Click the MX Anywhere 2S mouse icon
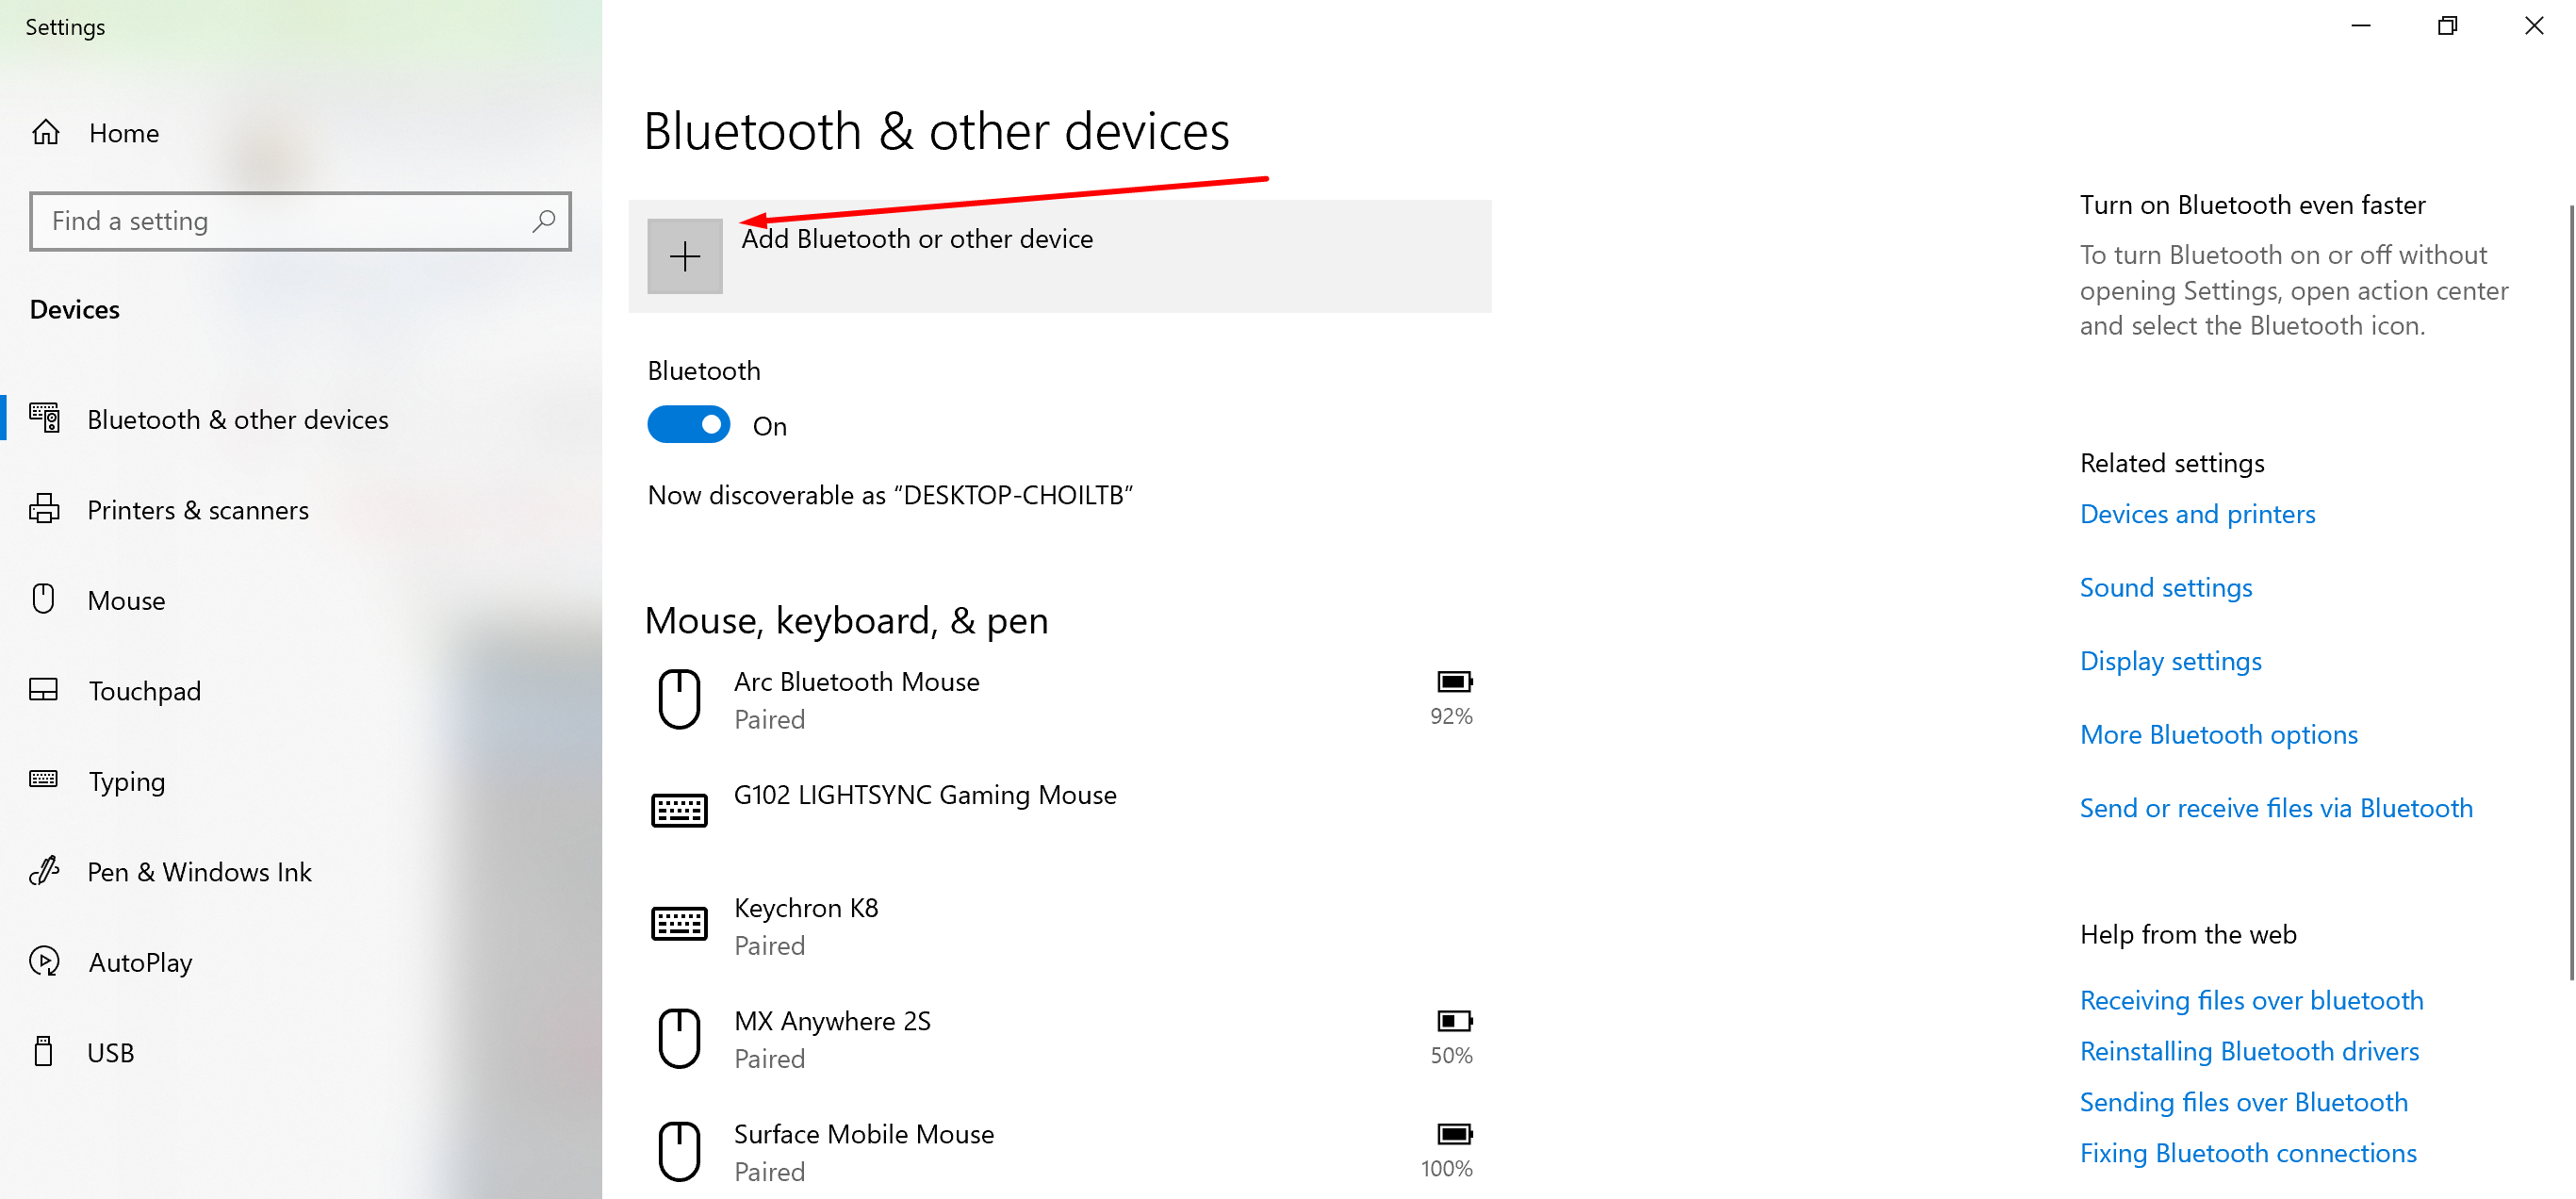The image size is (2576, 1199). [679, 1038]
